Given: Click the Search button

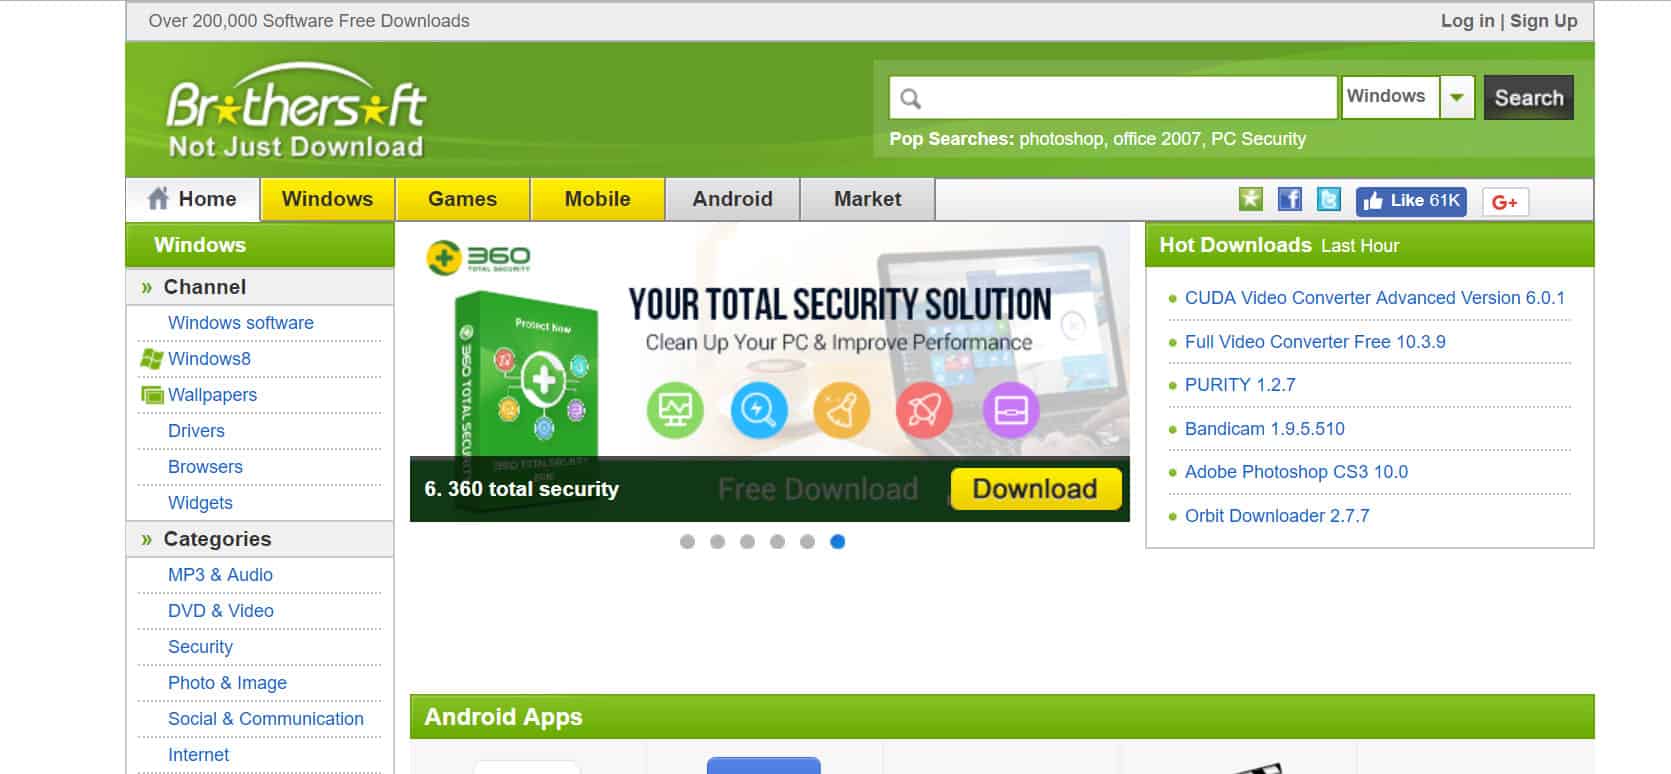Looking at the screenshot, I should click(1528, 98).
